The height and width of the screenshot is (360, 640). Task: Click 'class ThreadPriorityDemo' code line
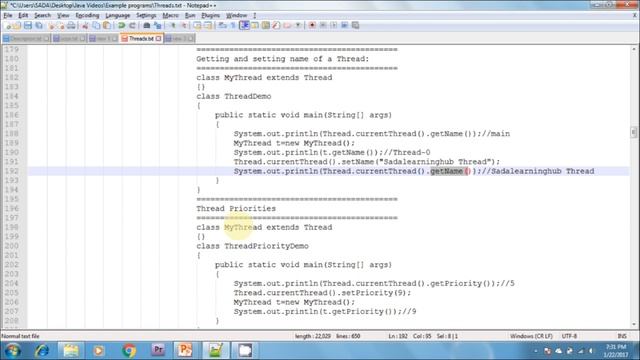click(x=252, y=246)
